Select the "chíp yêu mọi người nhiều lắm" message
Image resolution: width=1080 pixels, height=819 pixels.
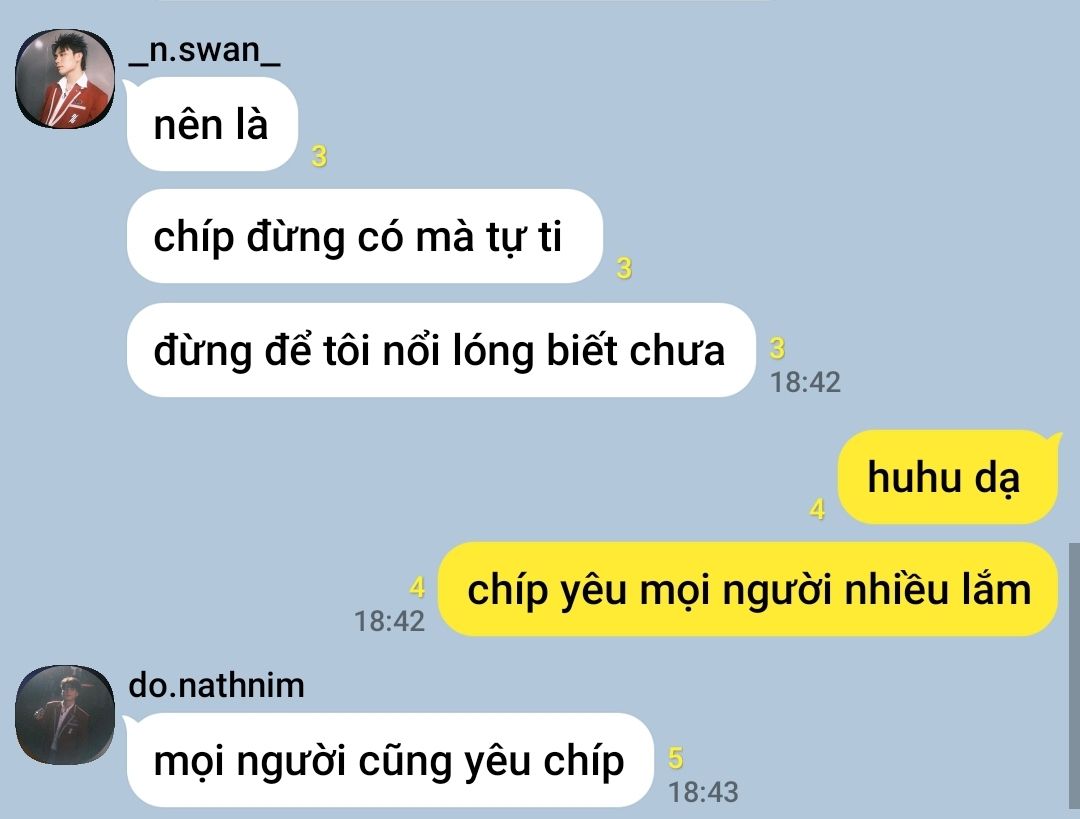click(x=748, y=589)
